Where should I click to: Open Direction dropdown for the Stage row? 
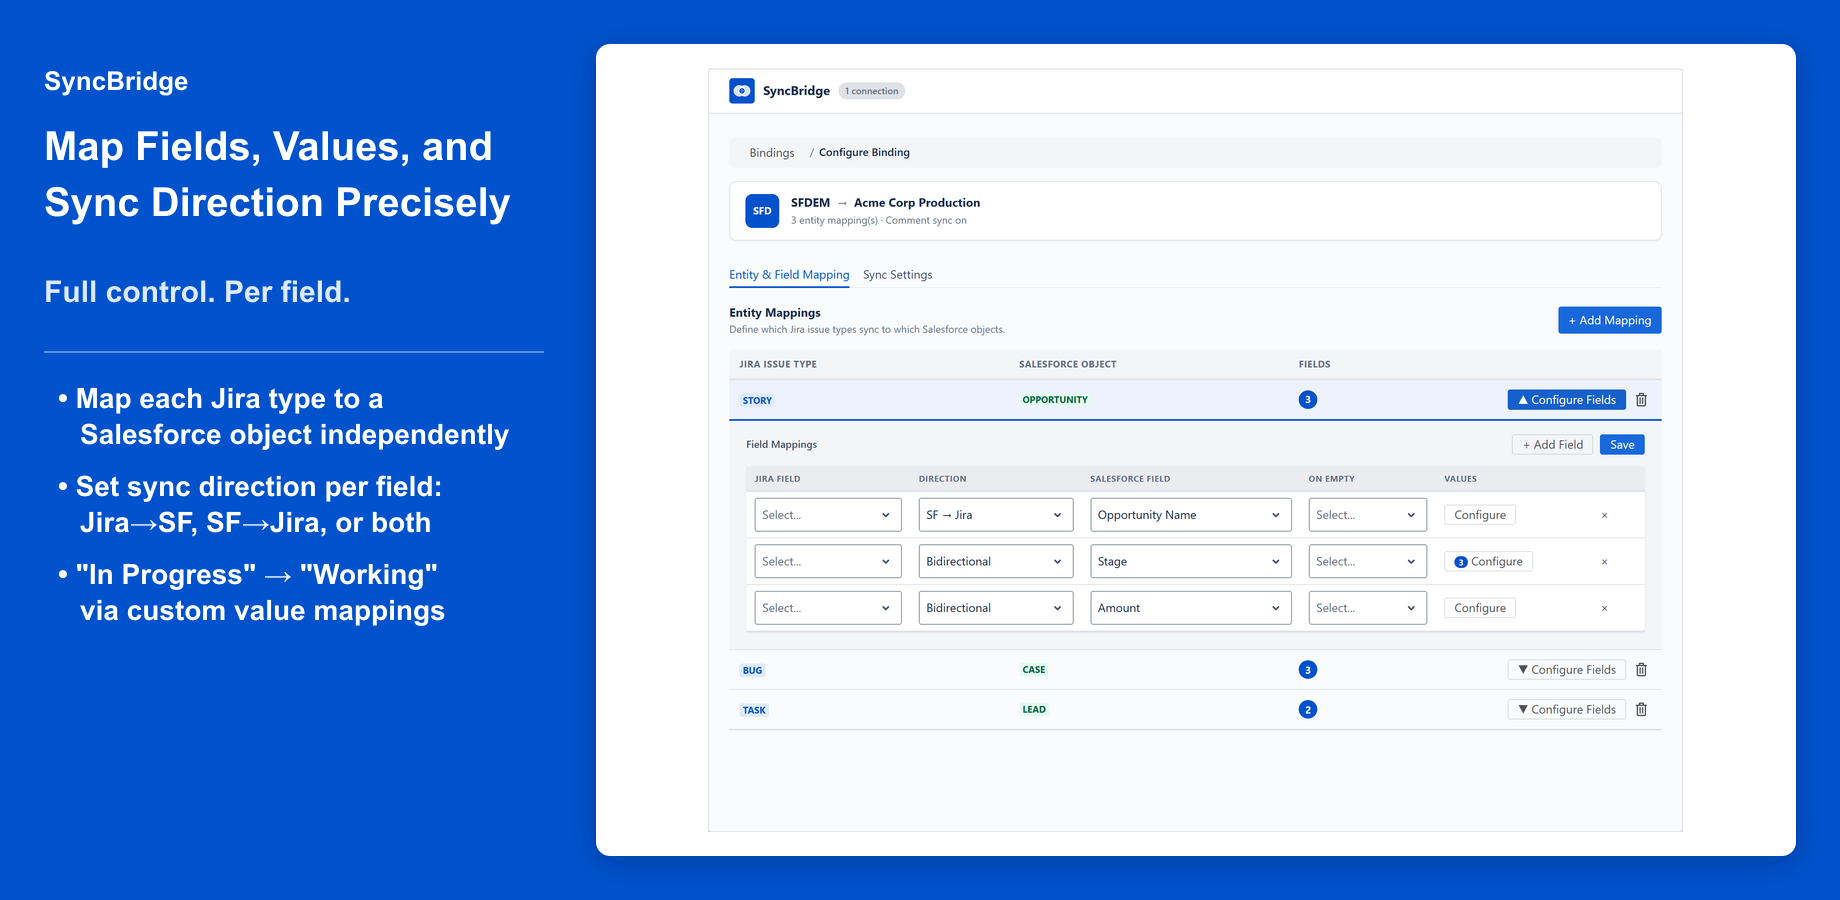(x=996, y=562)
